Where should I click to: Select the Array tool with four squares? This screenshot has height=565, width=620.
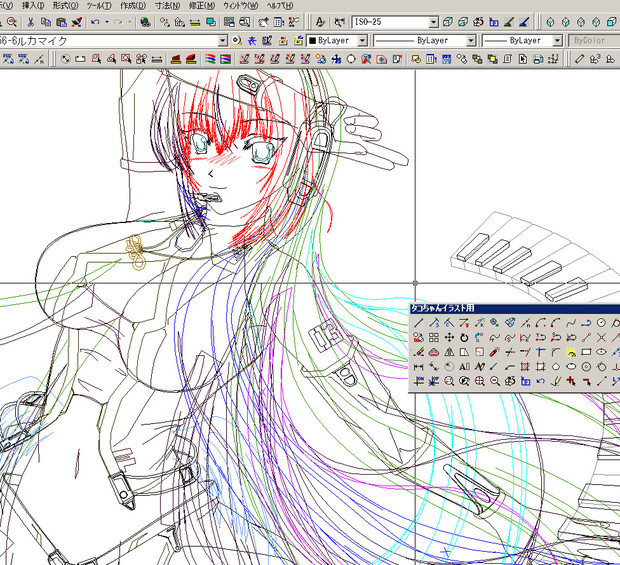tap(434, 338)
